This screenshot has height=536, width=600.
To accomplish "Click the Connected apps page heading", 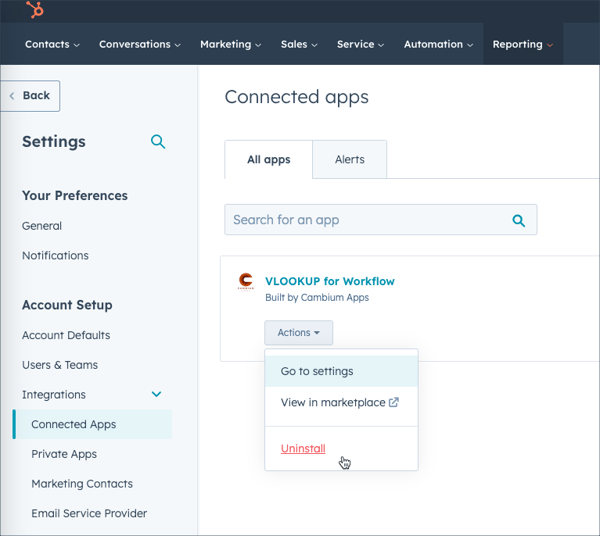I will click(296, 97).
